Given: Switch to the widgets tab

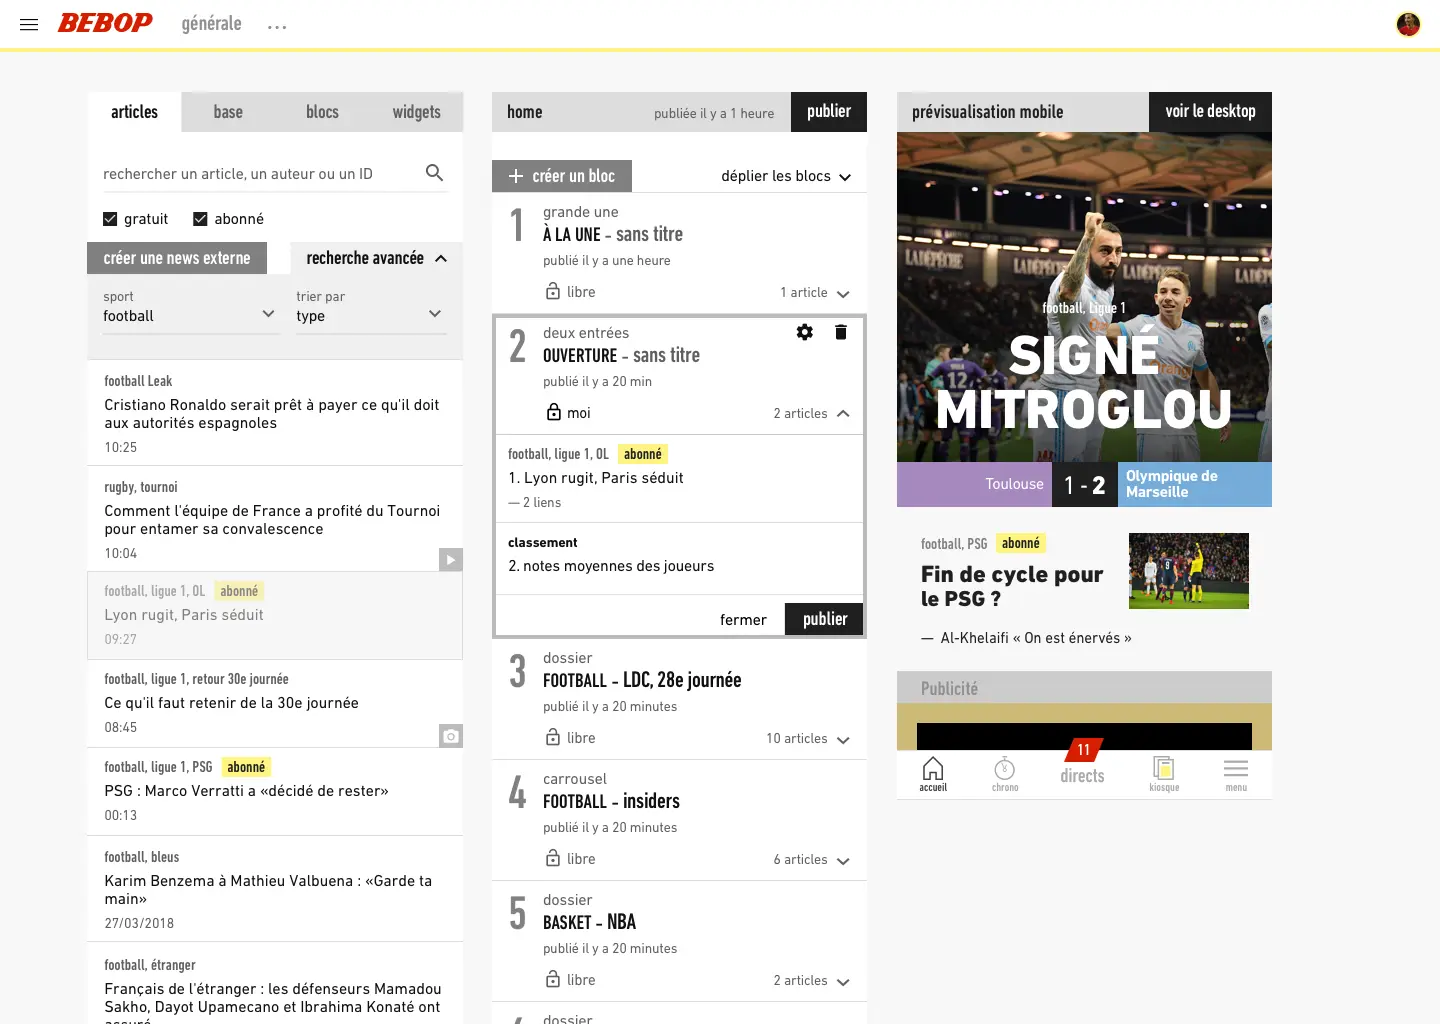Looking at the screenshot, I should [416, 112].
